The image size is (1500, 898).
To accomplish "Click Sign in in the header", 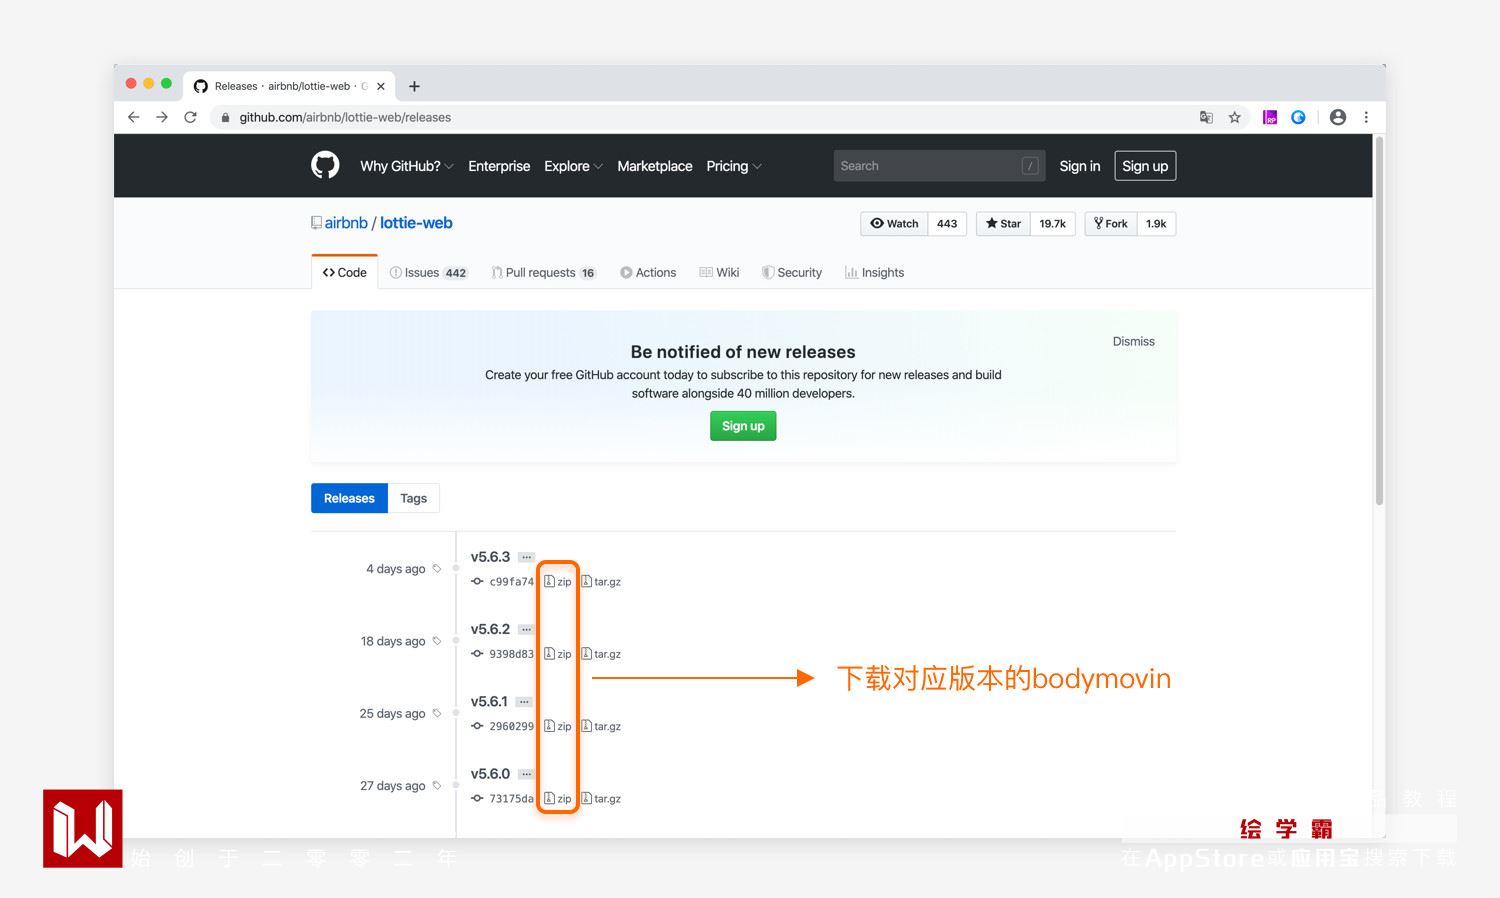I will tap(1080, 166).
